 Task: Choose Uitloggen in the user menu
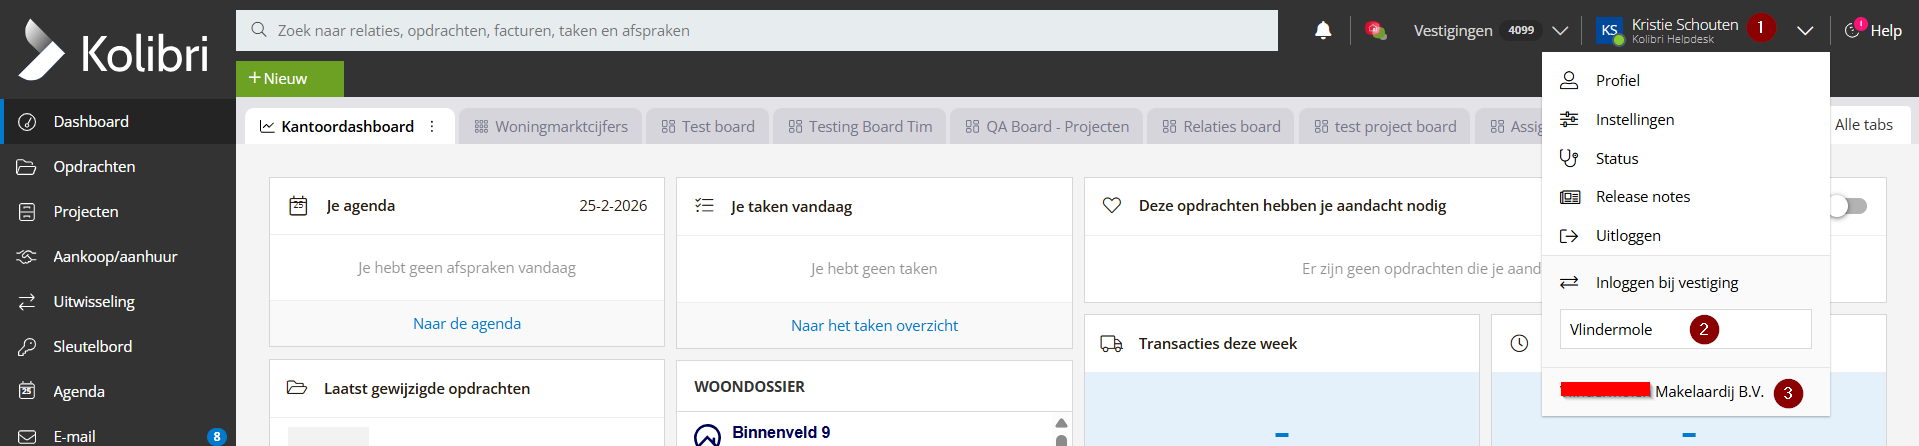[x=1627, y=236]
